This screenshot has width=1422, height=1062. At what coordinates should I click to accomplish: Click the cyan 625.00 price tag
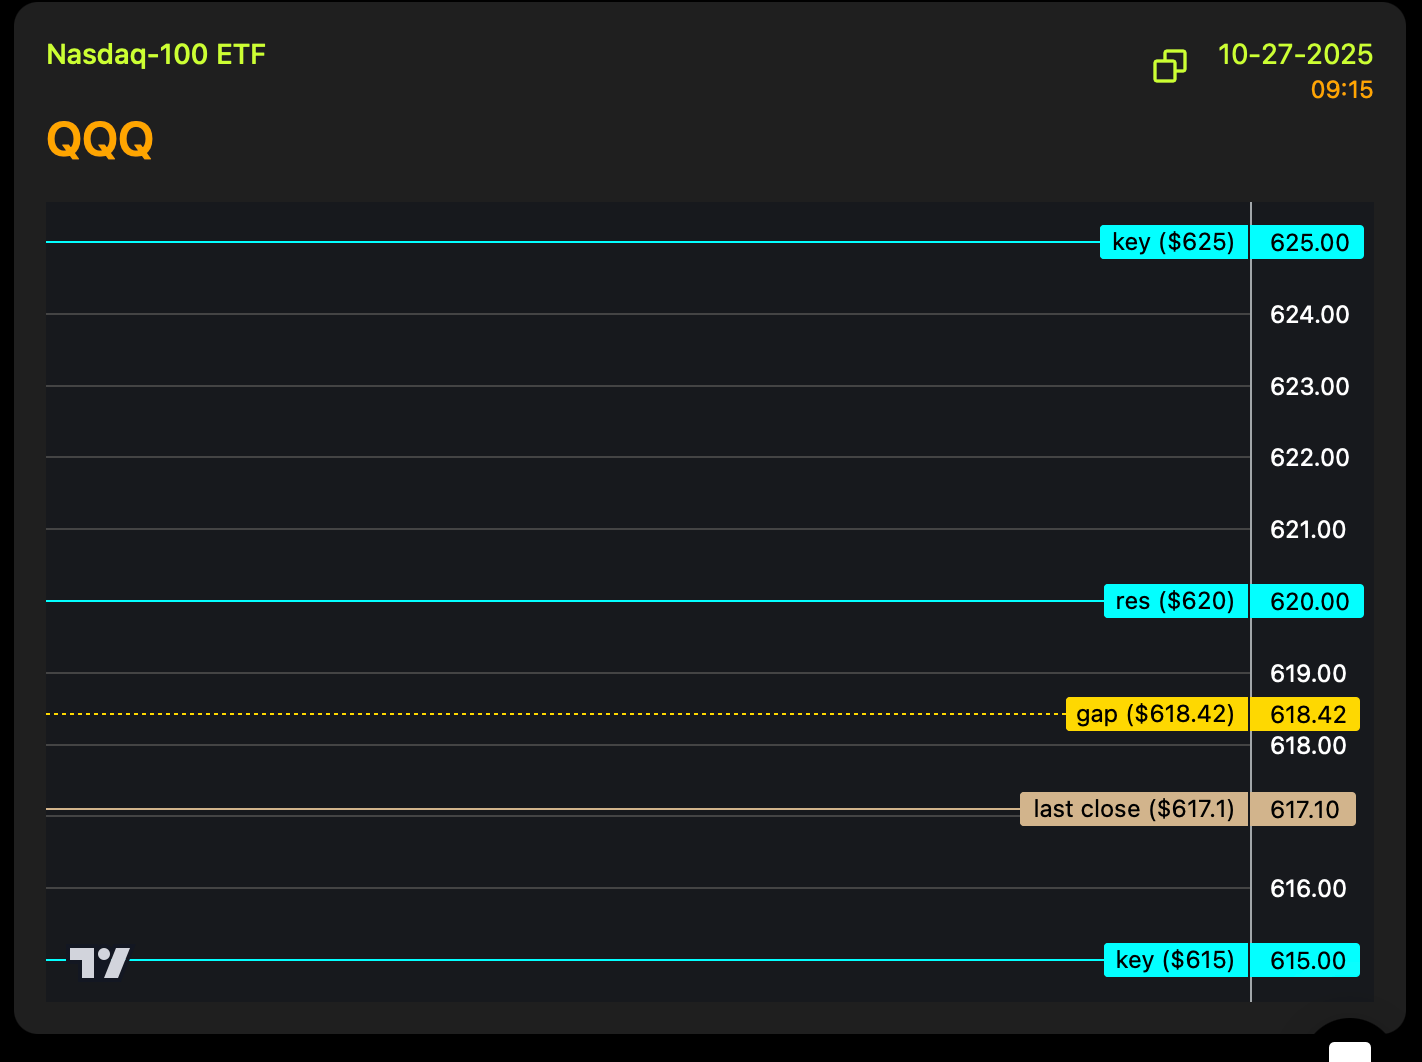pos(1308,242)
